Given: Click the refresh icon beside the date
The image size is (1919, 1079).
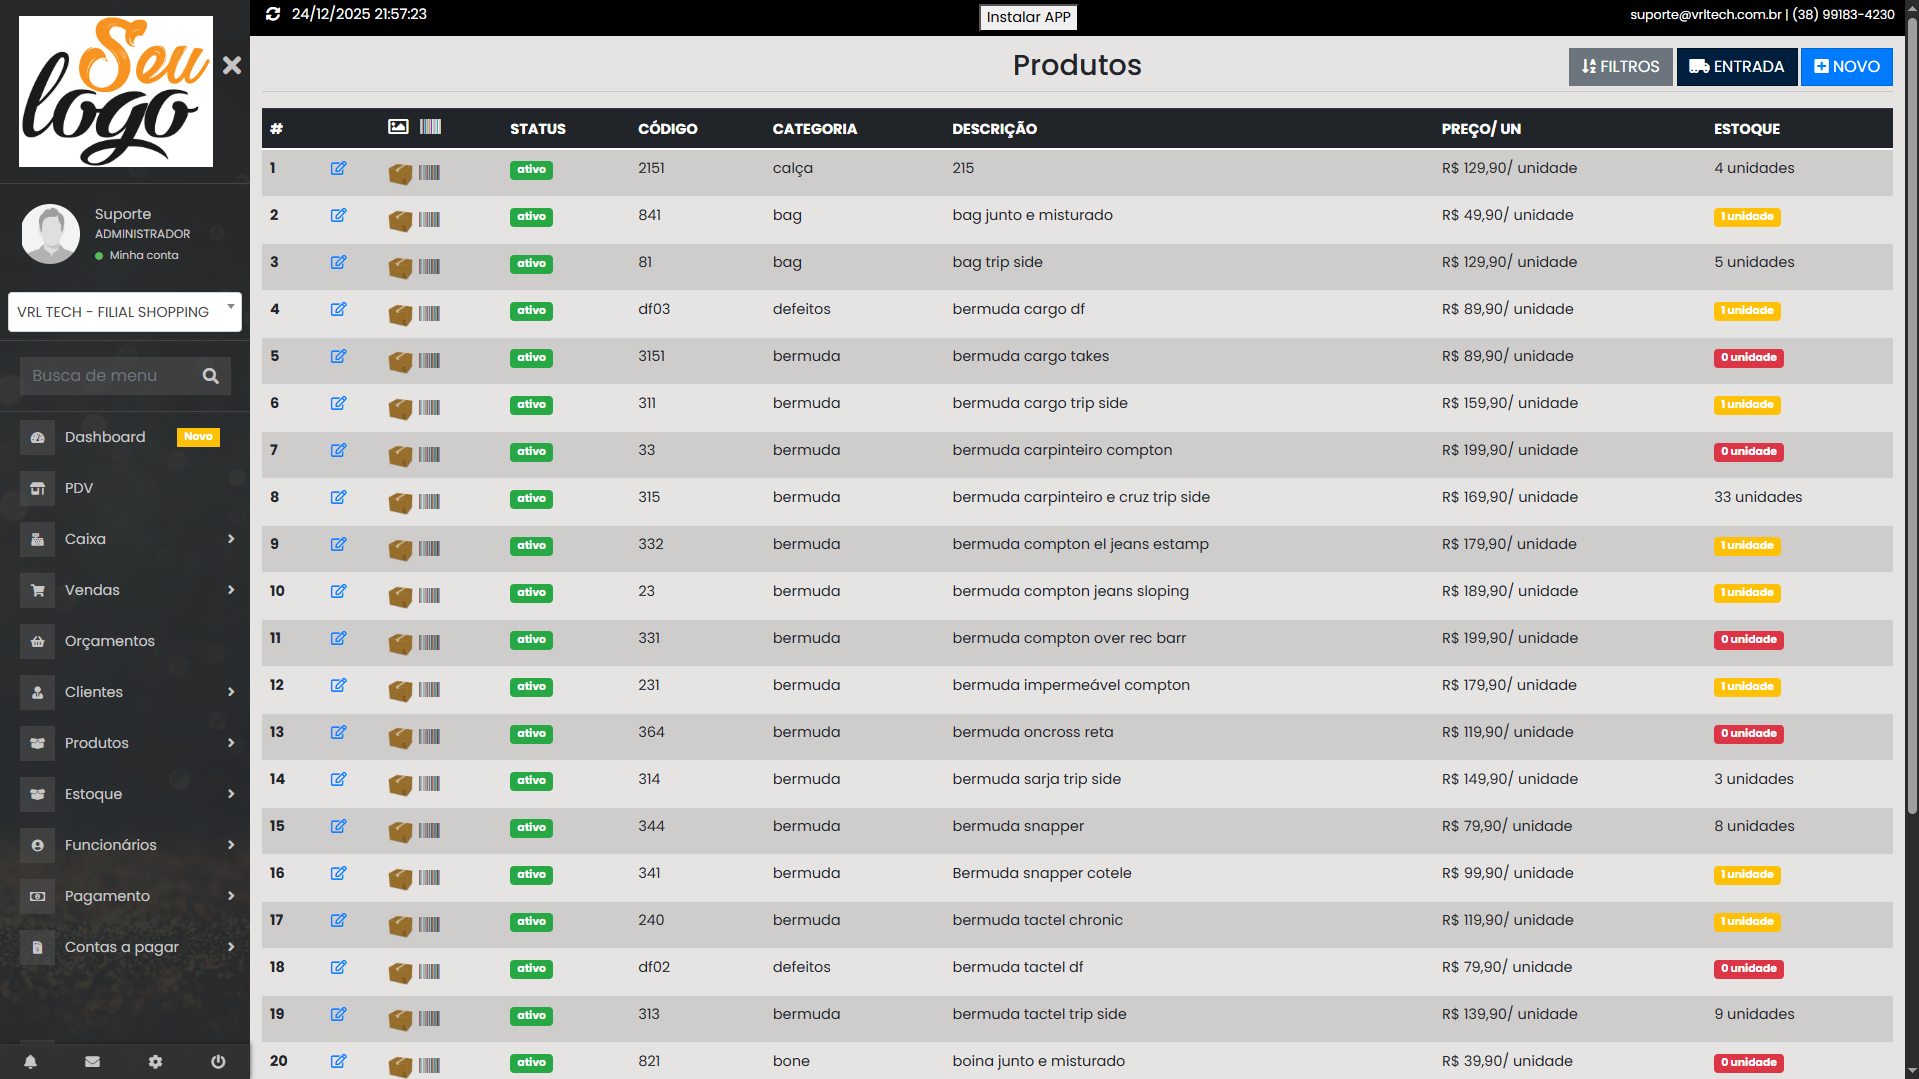Looking at the screenshot, I should coord(273,14).
